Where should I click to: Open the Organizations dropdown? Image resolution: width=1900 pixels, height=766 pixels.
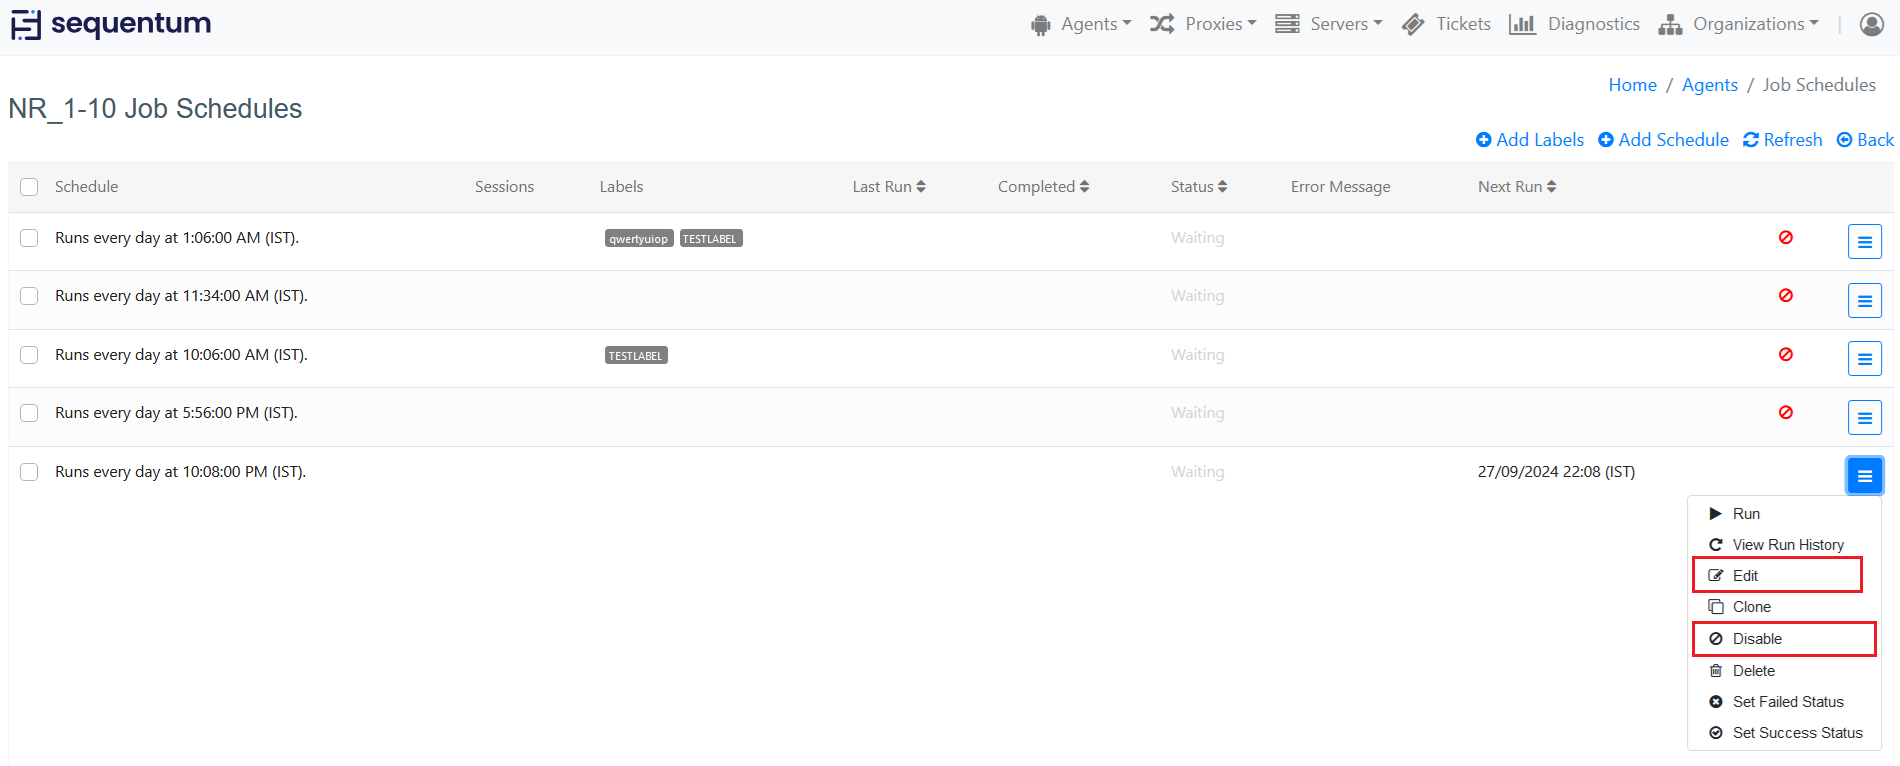(x=1738, y=24)
